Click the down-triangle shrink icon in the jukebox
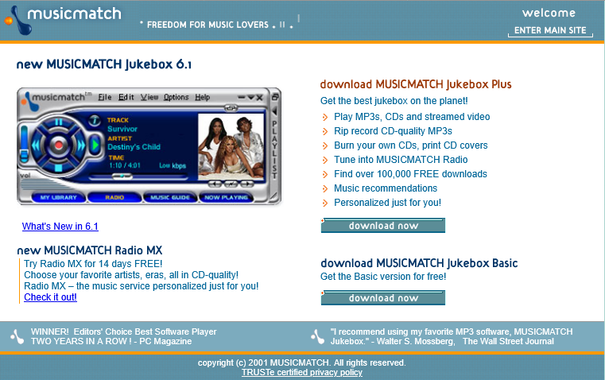Screen dimensions: 605x380 coord(251,97)
